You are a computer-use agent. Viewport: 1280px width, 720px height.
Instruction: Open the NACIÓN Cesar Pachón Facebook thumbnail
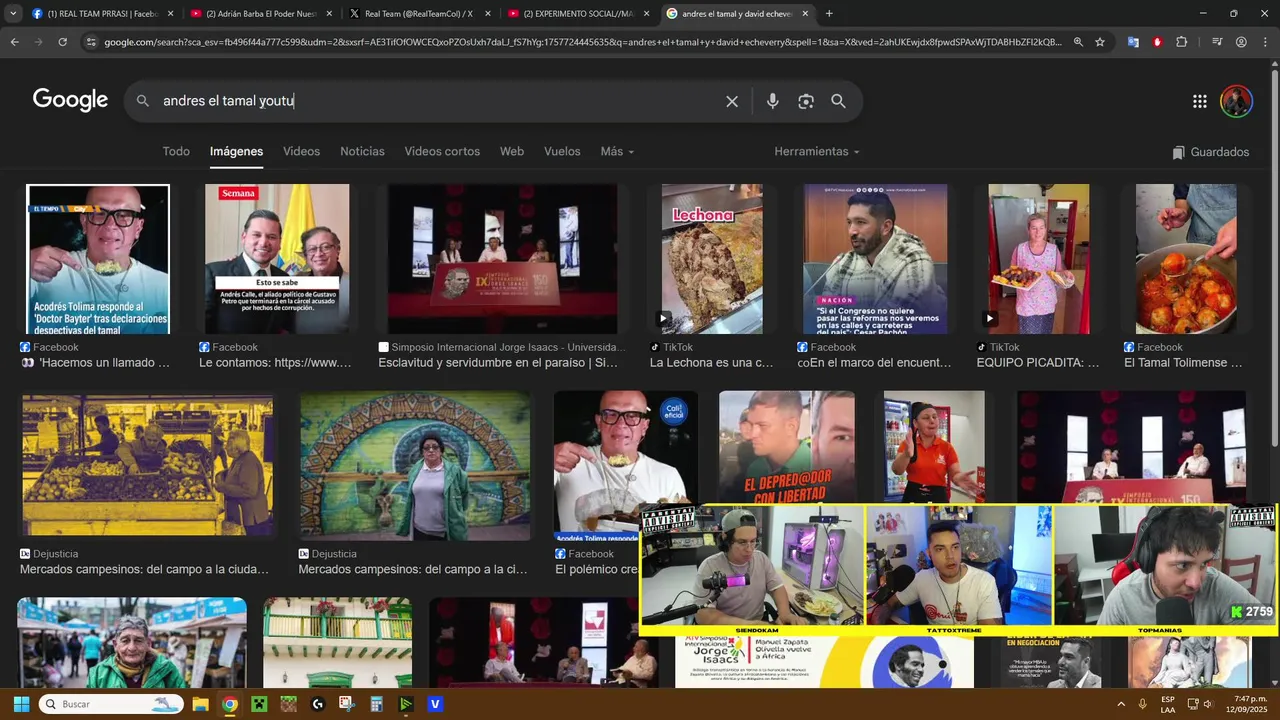[875, 259]
